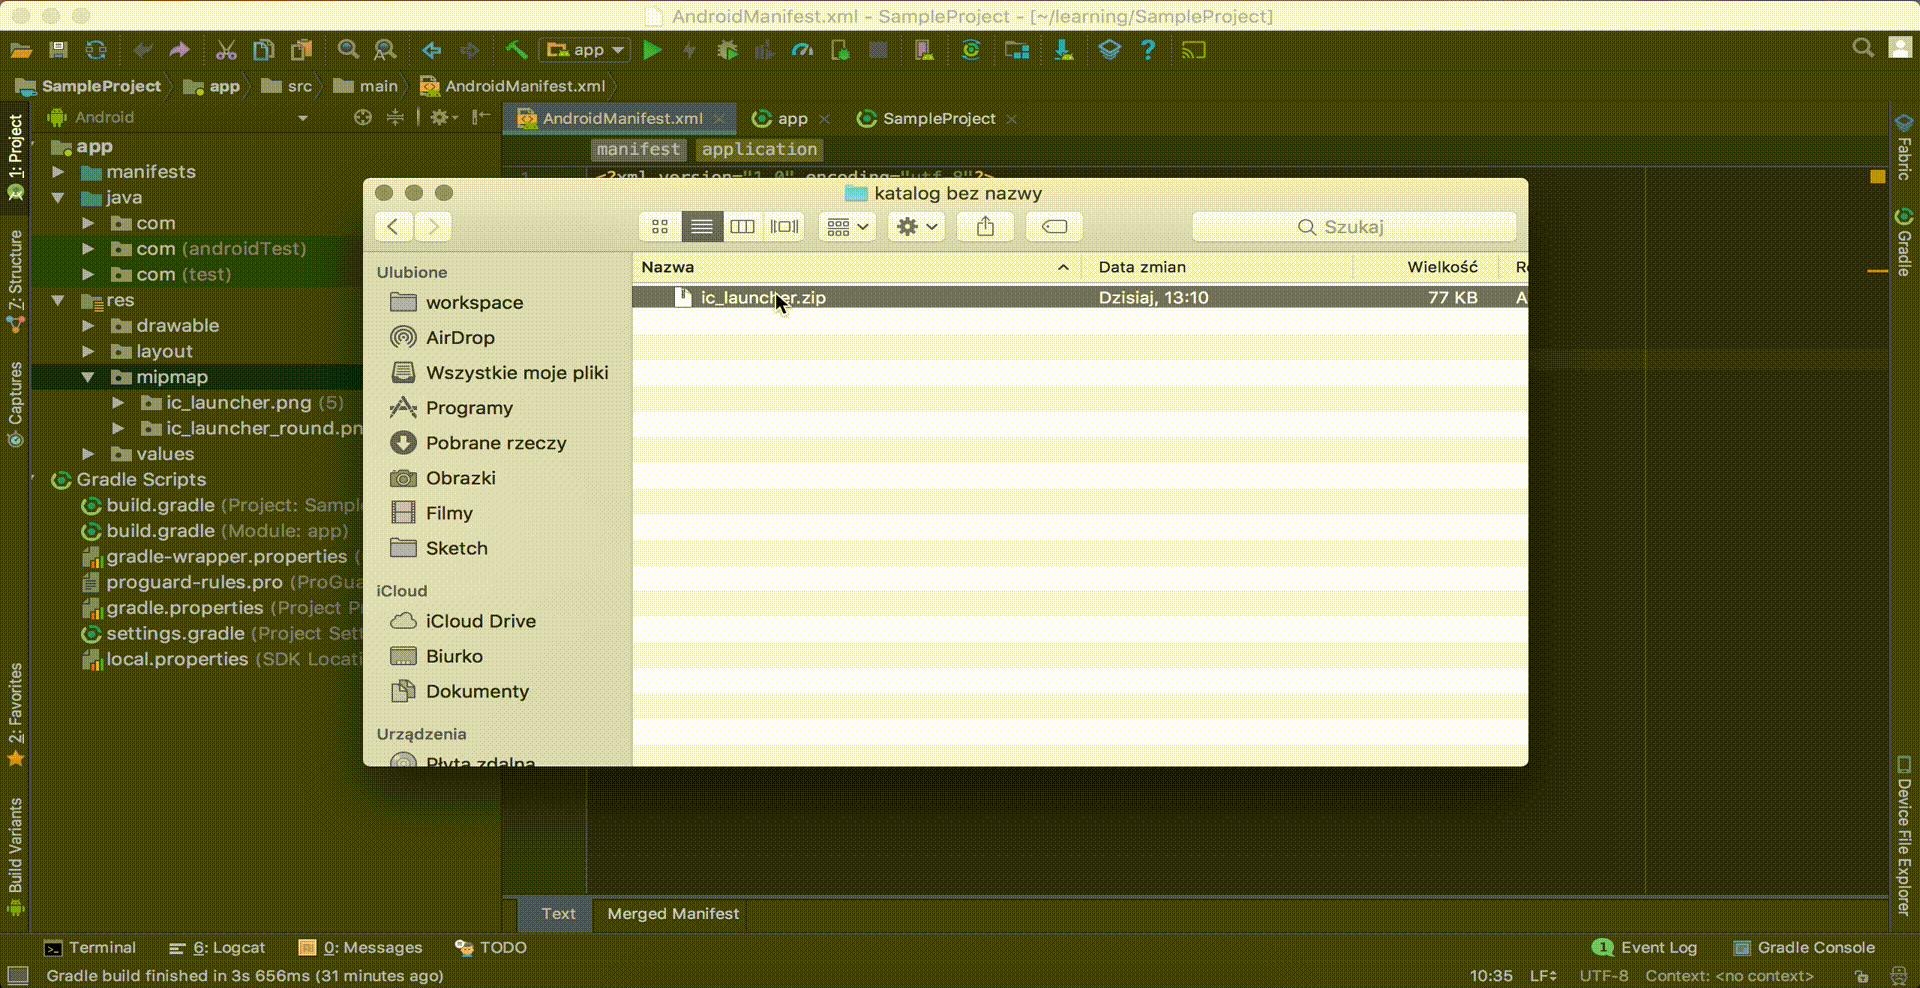The height and width of the screenshot is (988, 1920).
Task: Click the SDK Manager download icon
Action: [x=1063, y=50]
